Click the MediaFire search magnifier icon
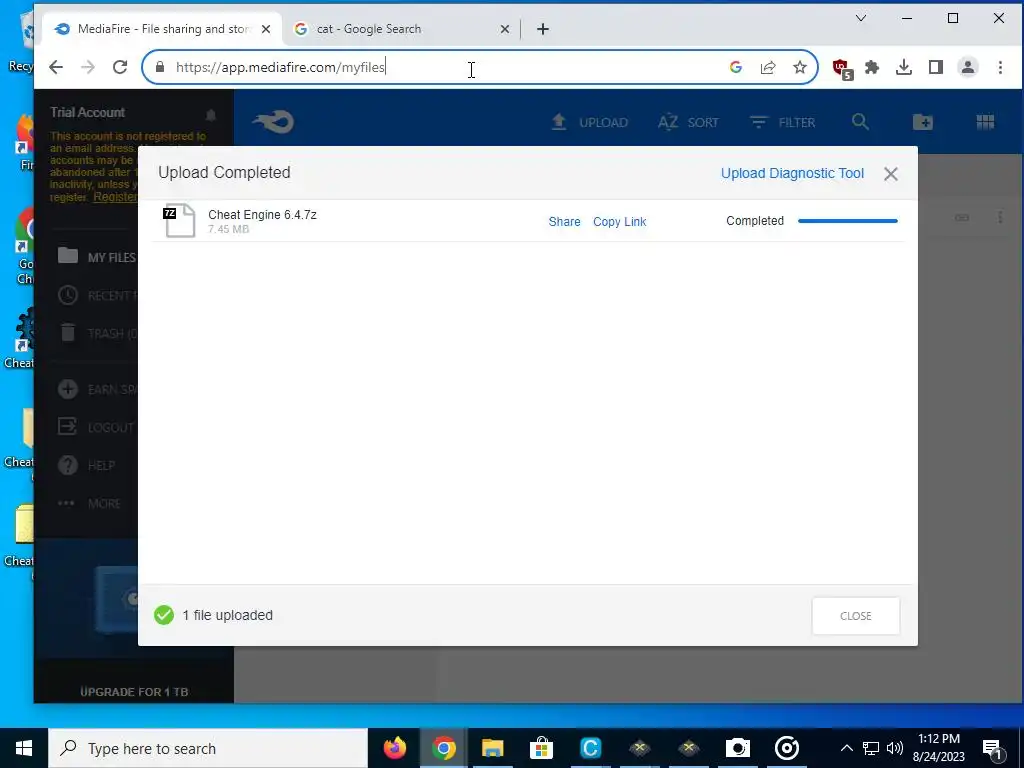 (x=860, y=121)
